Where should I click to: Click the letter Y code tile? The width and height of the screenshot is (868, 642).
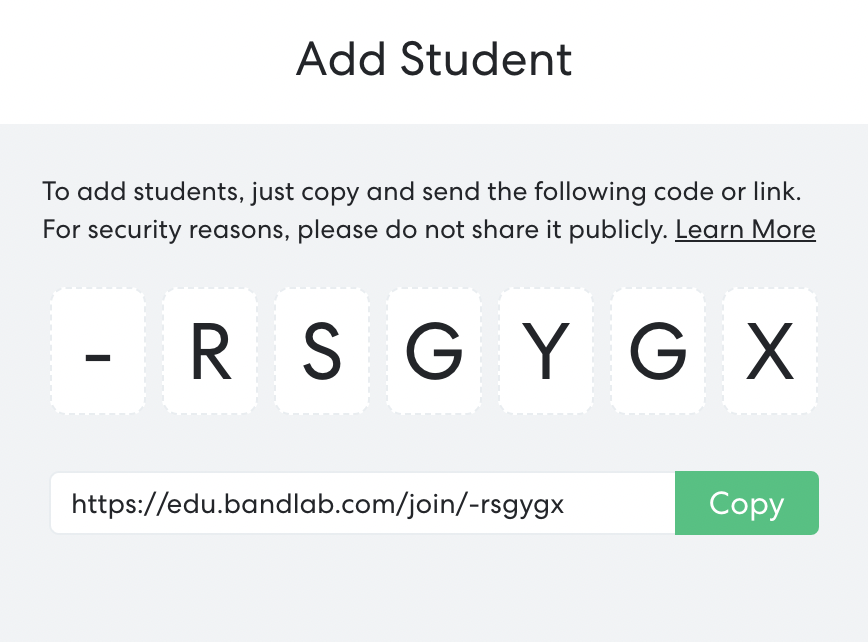[x=545, y=351]
